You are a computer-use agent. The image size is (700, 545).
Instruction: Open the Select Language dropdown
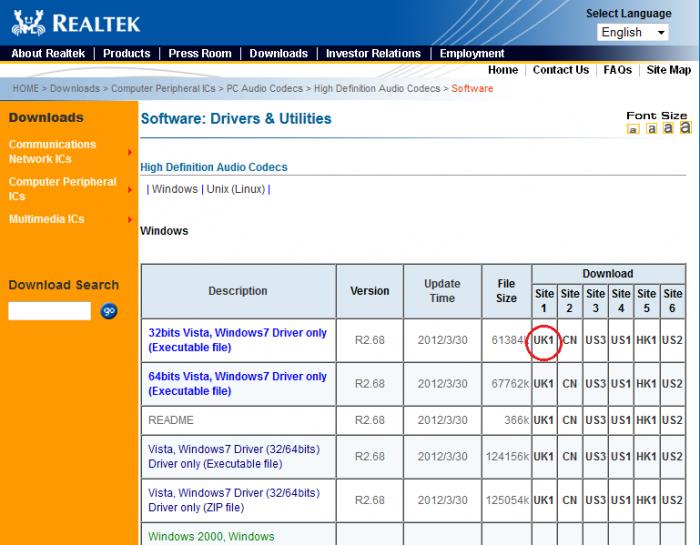point(633,32)
